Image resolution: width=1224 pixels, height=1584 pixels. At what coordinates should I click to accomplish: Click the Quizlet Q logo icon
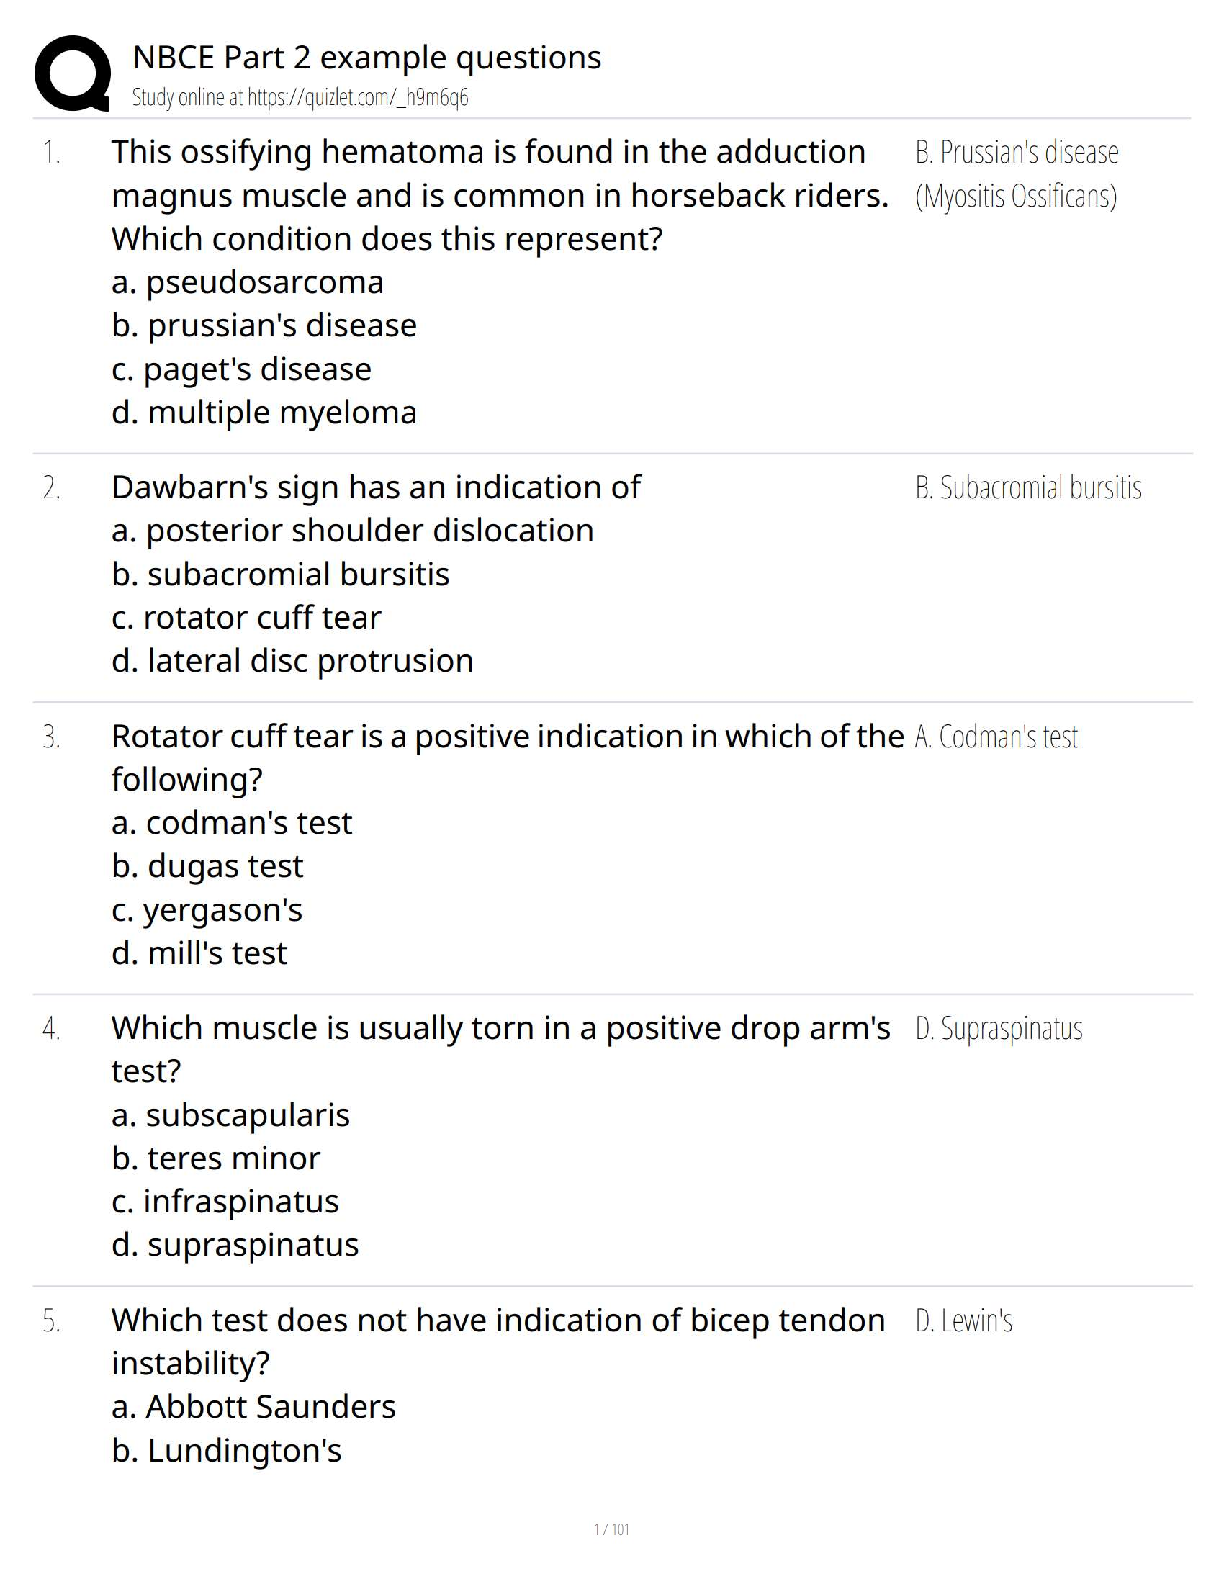point(72,72)
